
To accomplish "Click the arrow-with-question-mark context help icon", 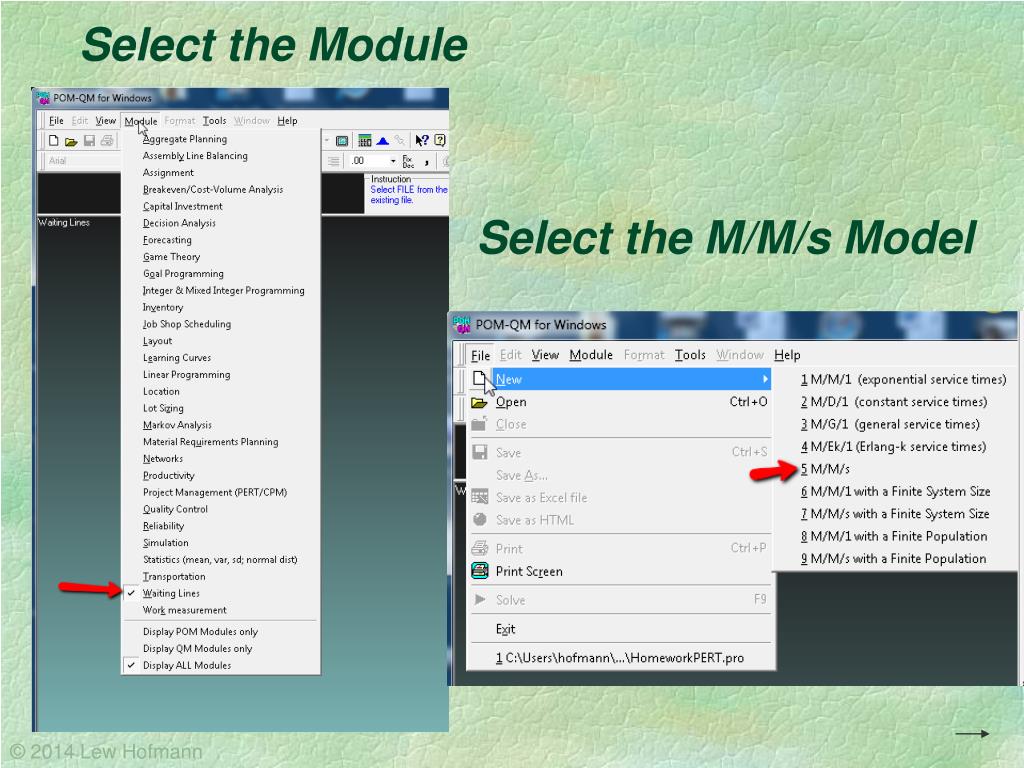I will (422, 140).
